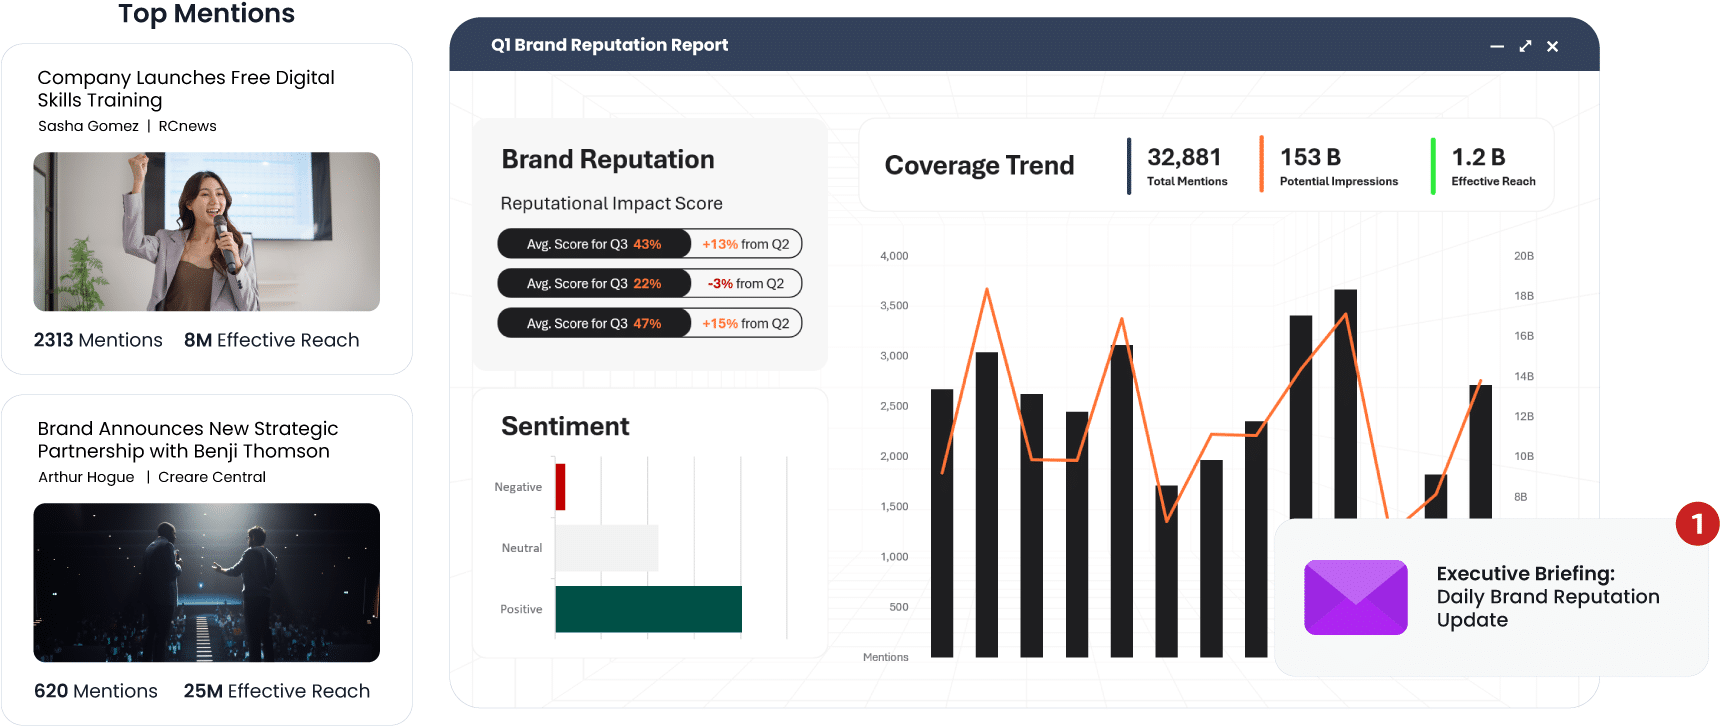Viewport: 1720px width, 726px height.
Task: Click the Top Mentions heading
Action: [206, 13]
